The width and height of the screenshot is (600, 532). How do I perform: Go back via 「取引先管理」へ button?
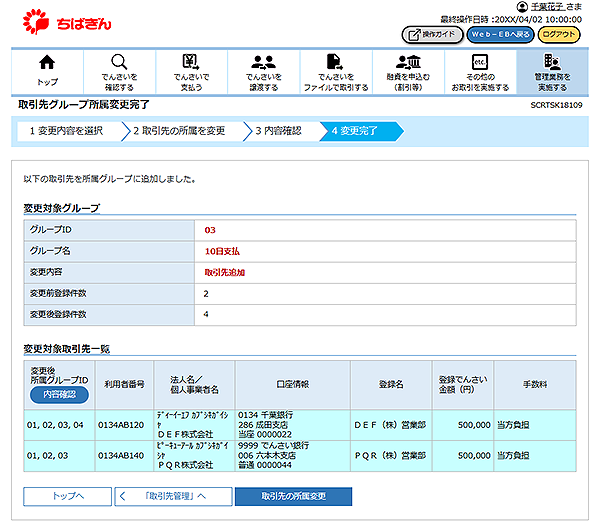point(173,496)
